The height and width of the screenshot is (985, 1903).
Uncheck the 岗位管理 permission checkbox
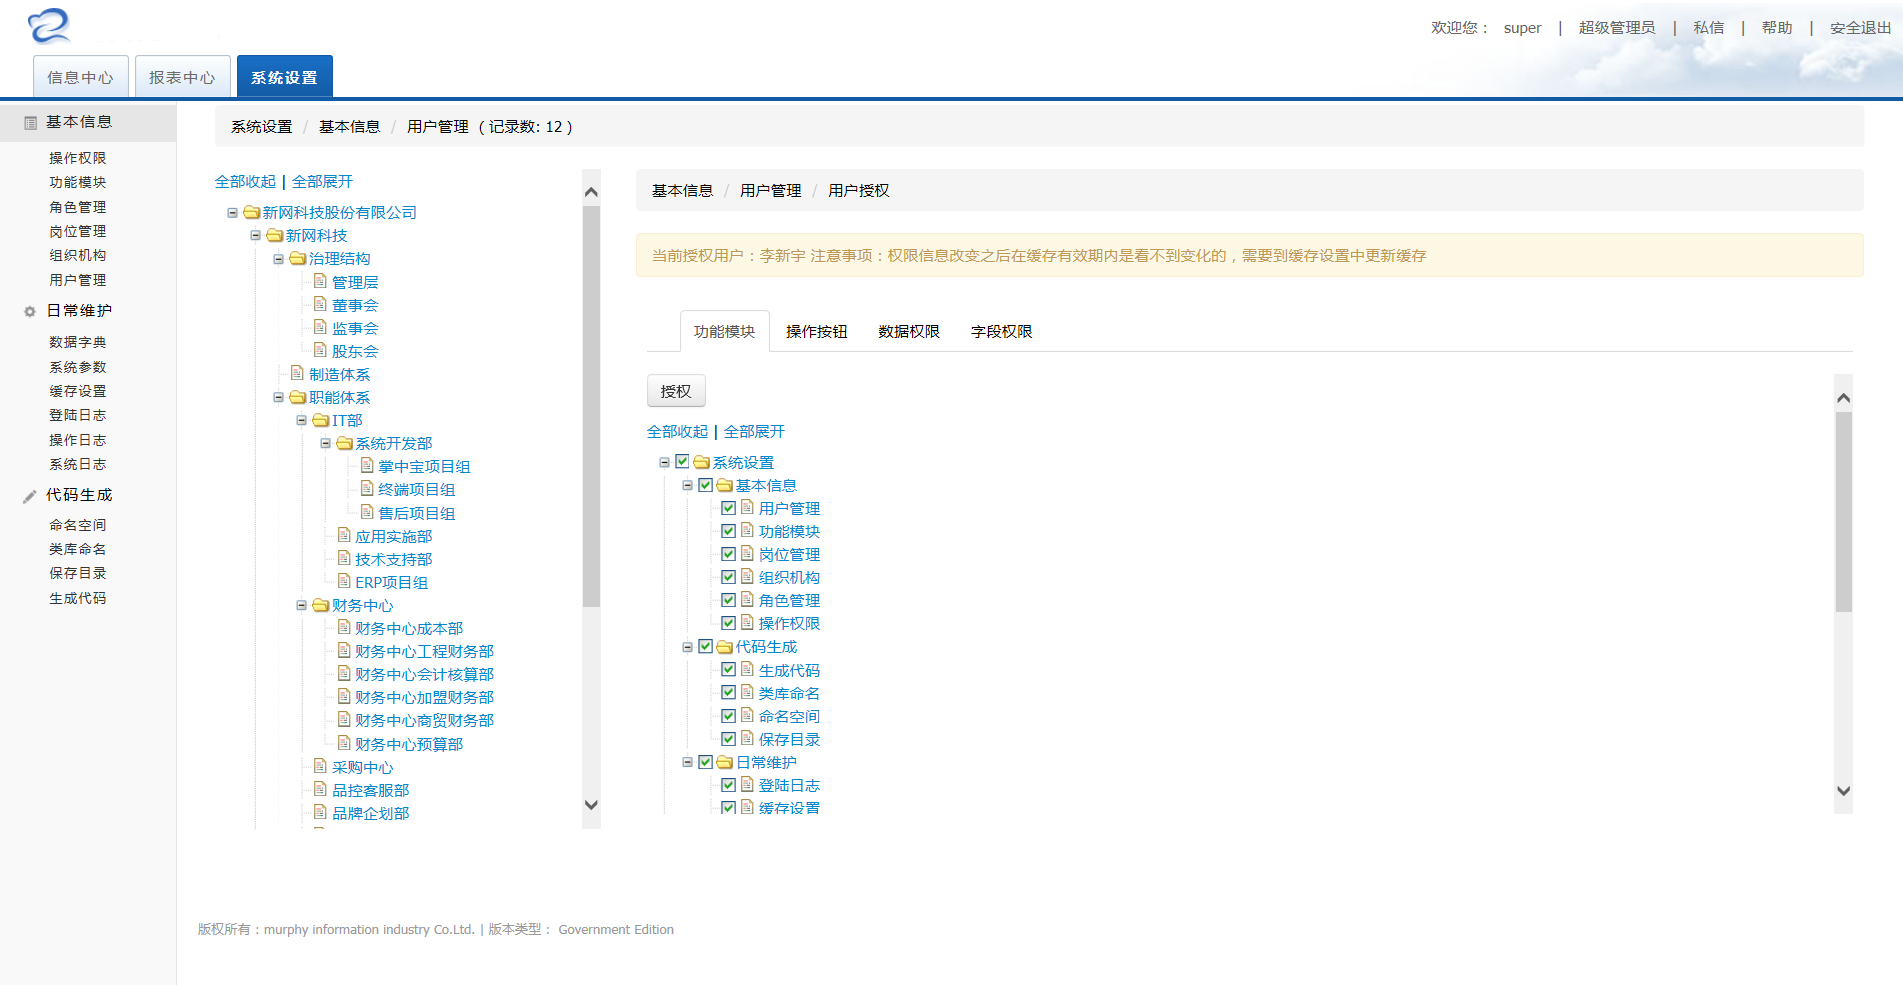pyautogui.click(x=729, y=554)
